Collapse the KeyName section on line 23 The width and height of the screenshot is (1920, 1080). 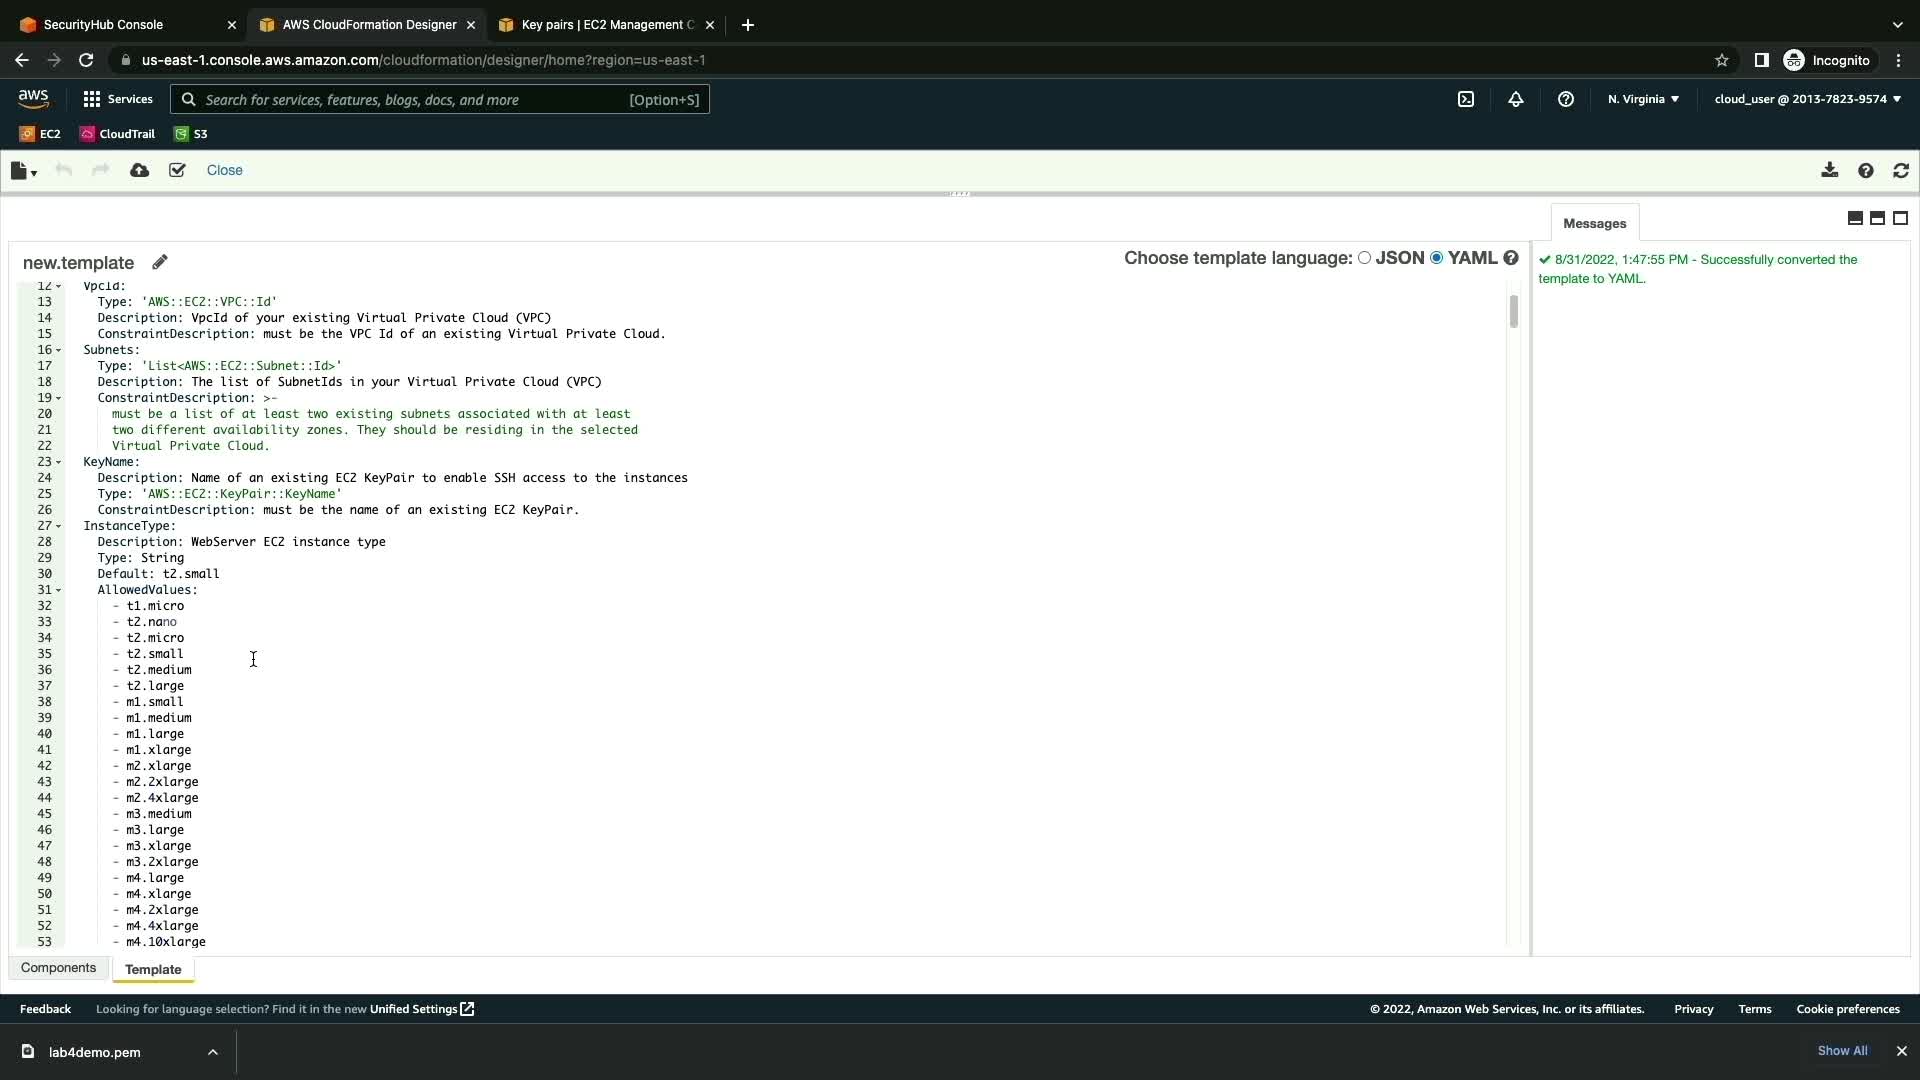click(x=59, y=462)
